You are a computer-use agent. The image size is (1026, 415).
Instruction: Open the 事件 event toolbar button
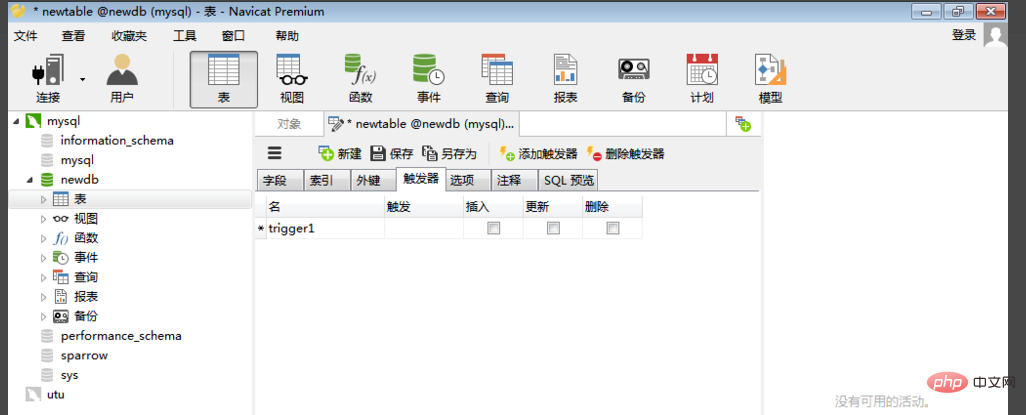[429, 80]
